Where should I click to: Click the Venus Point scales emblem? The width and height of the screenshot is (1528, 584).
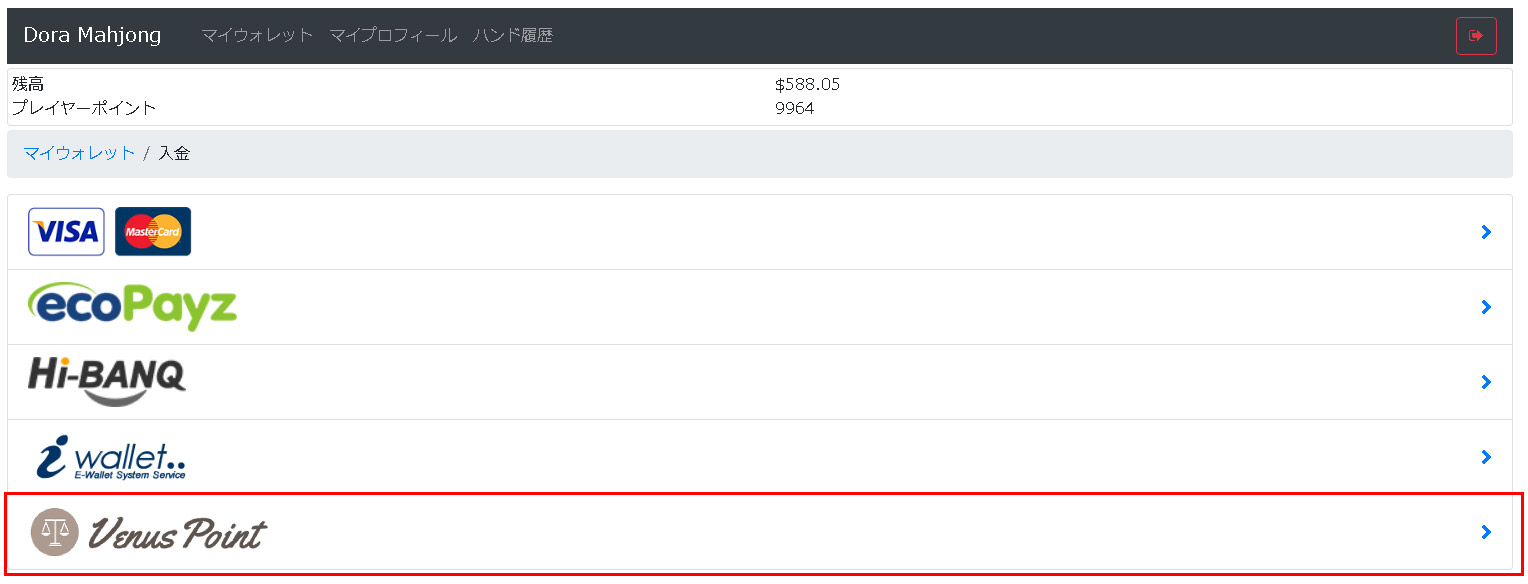click(x=54, y=532)
